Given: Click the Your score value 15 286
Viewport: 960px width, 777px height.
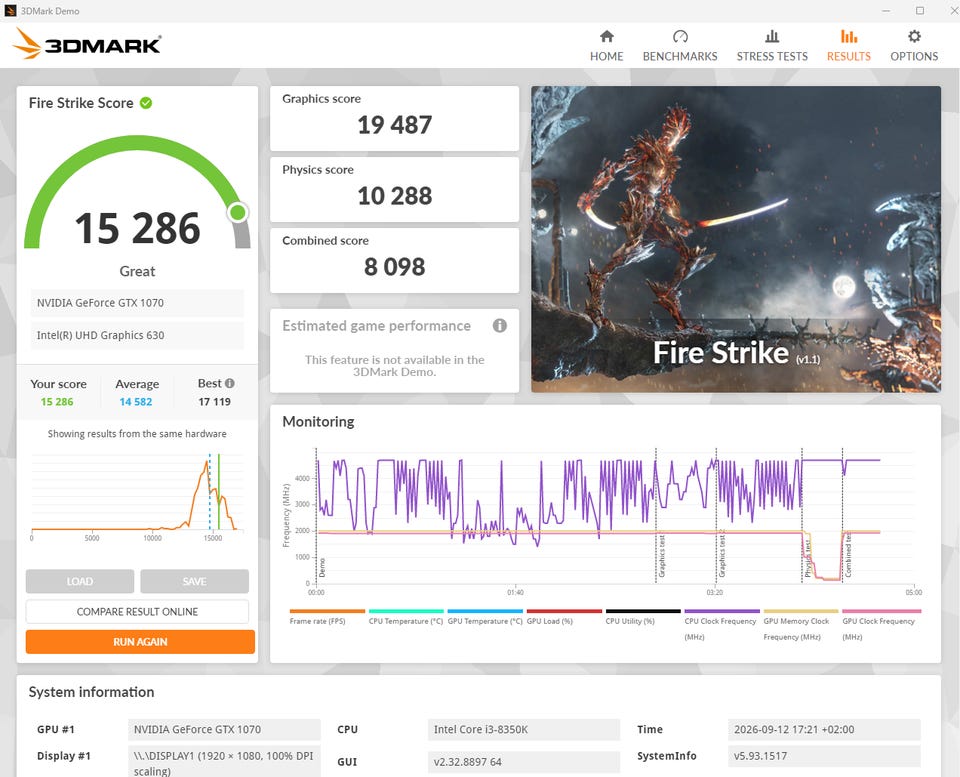Looking at the screenshot, I should coord(57,402).
